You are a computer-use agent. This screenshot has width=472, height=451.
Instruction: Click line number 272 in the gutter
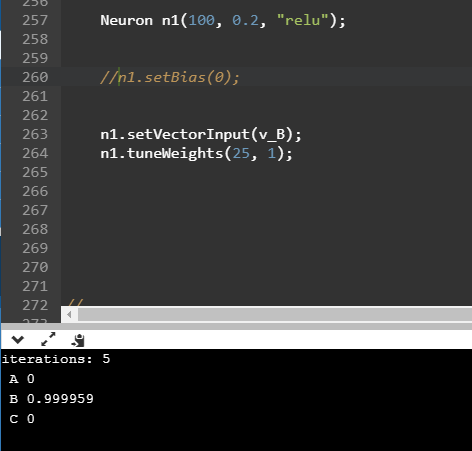(35, 306)
